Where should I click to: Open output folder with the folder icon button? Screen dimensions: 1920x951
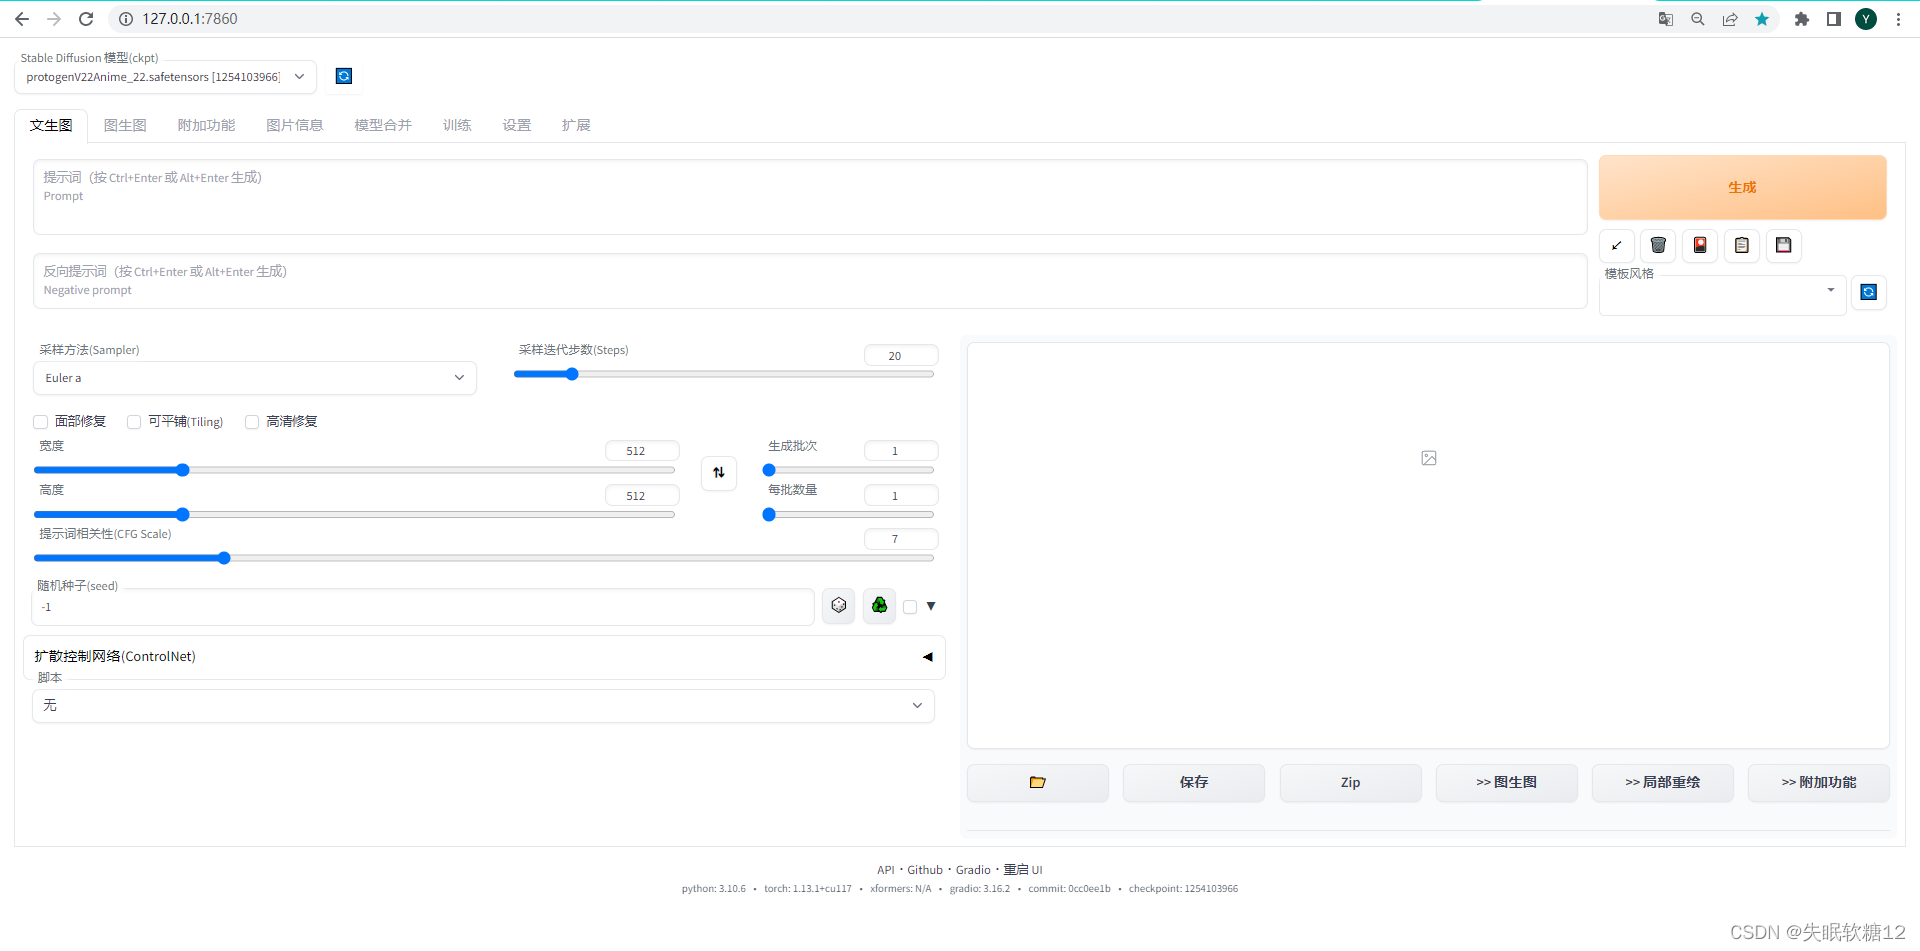pyautogui.click(x=1038, y=782)
